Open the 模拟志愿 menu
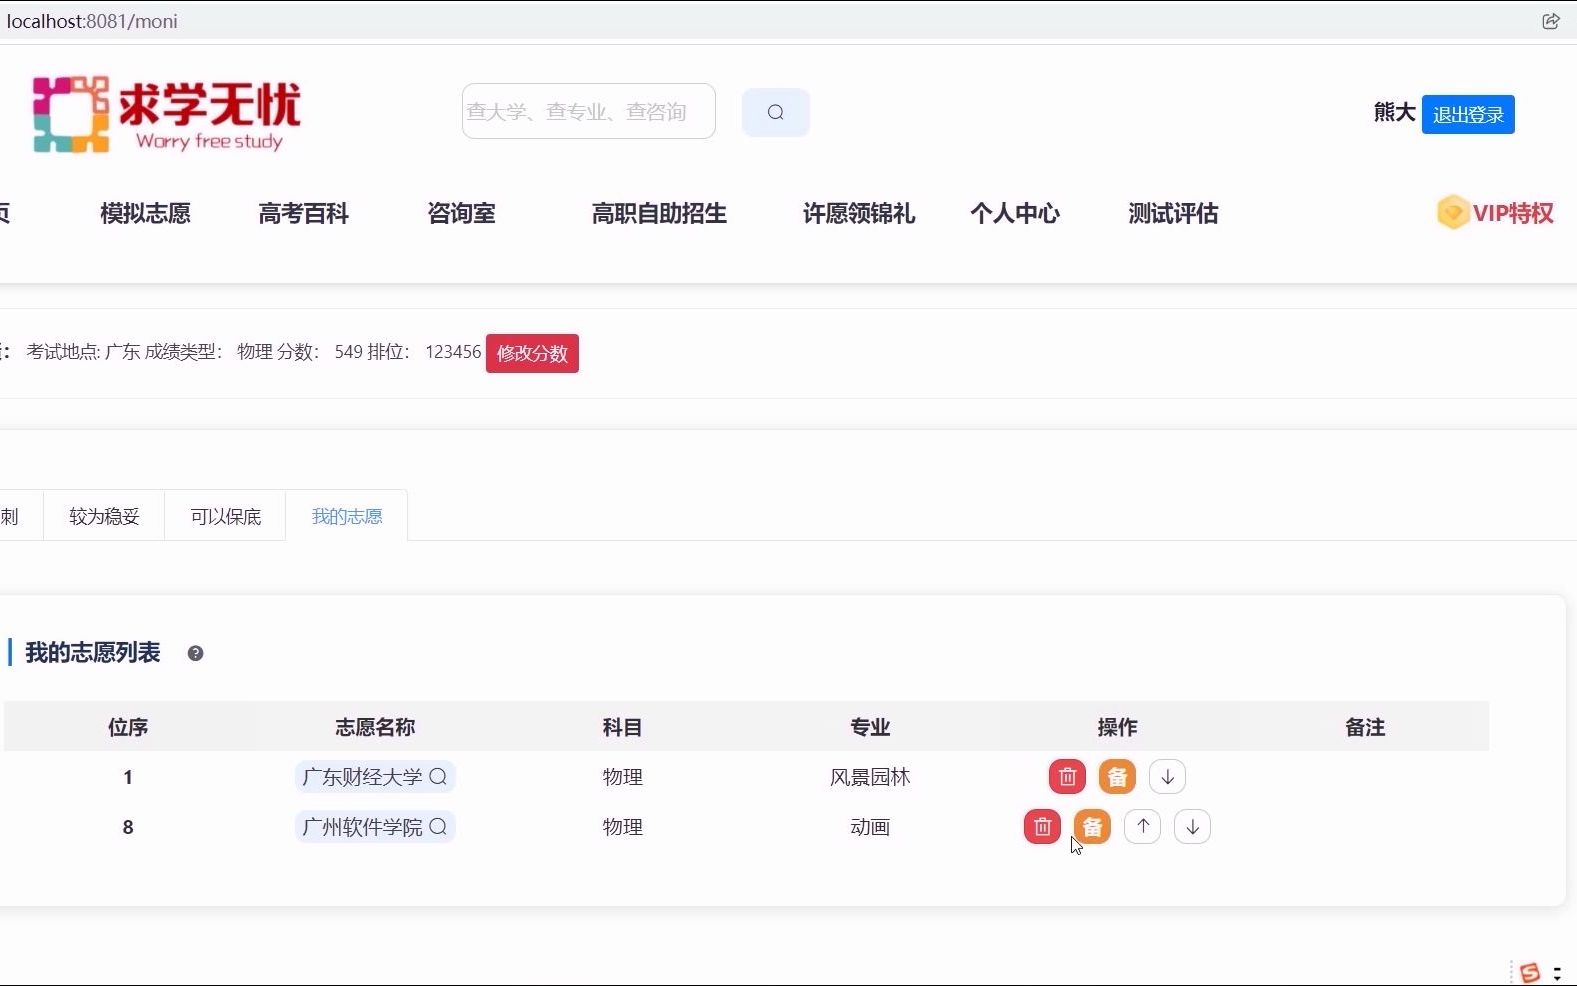Screen dimensions: 1577x986 click(x=145, y=213)
